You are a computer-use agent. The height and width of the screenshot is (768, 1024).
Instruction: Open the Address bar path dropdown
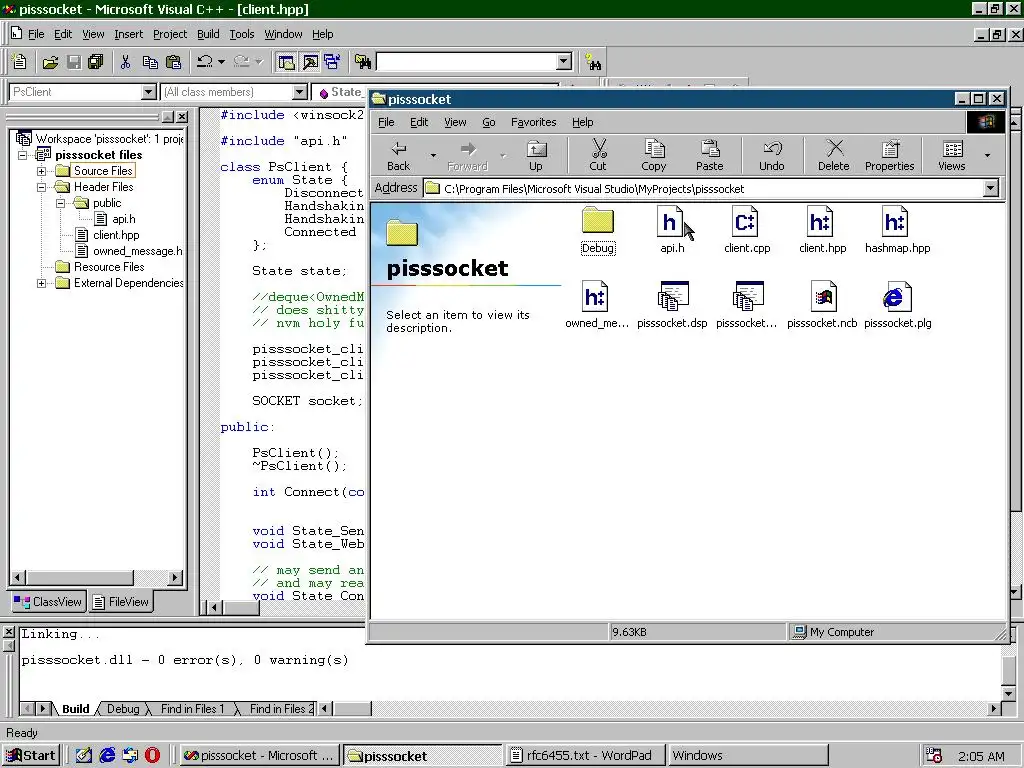[990, 189]
